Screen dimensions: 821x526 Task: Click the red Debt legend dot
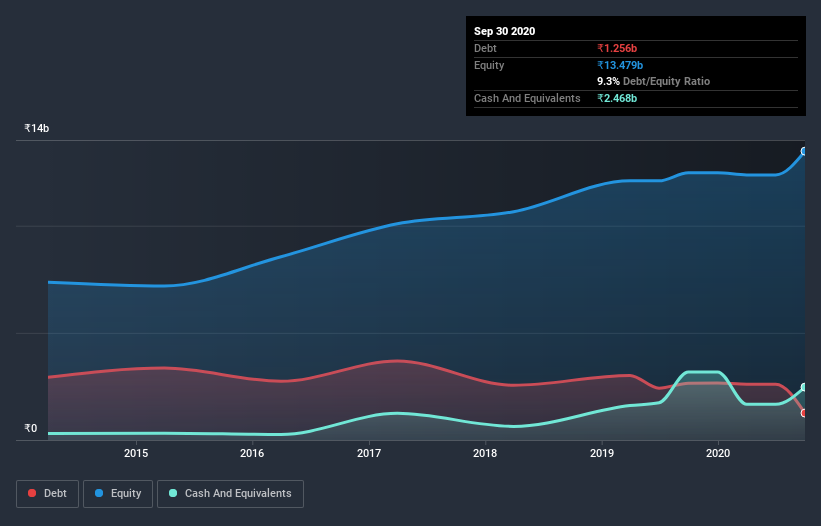[x=32, y=493]
